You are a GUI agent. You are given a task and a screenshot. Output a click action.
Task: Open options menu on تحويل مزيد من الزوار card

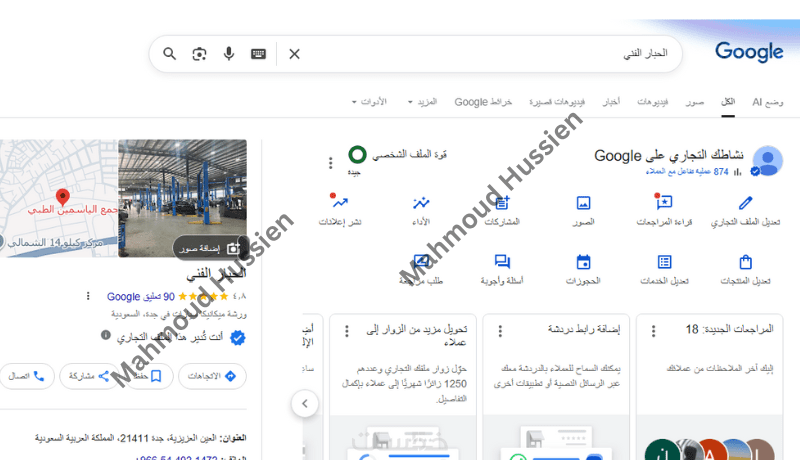click(346, 331)
